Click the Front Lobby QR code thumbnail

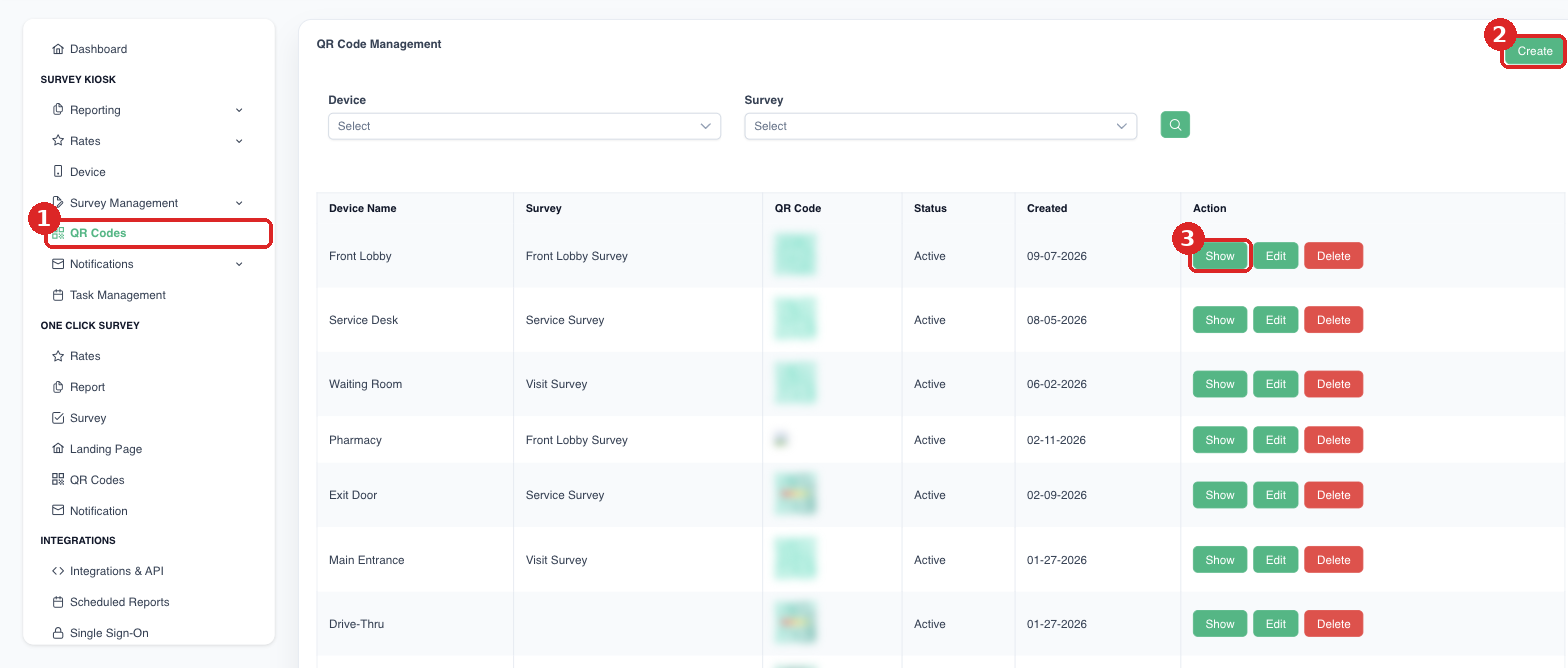tap(796, 255)
